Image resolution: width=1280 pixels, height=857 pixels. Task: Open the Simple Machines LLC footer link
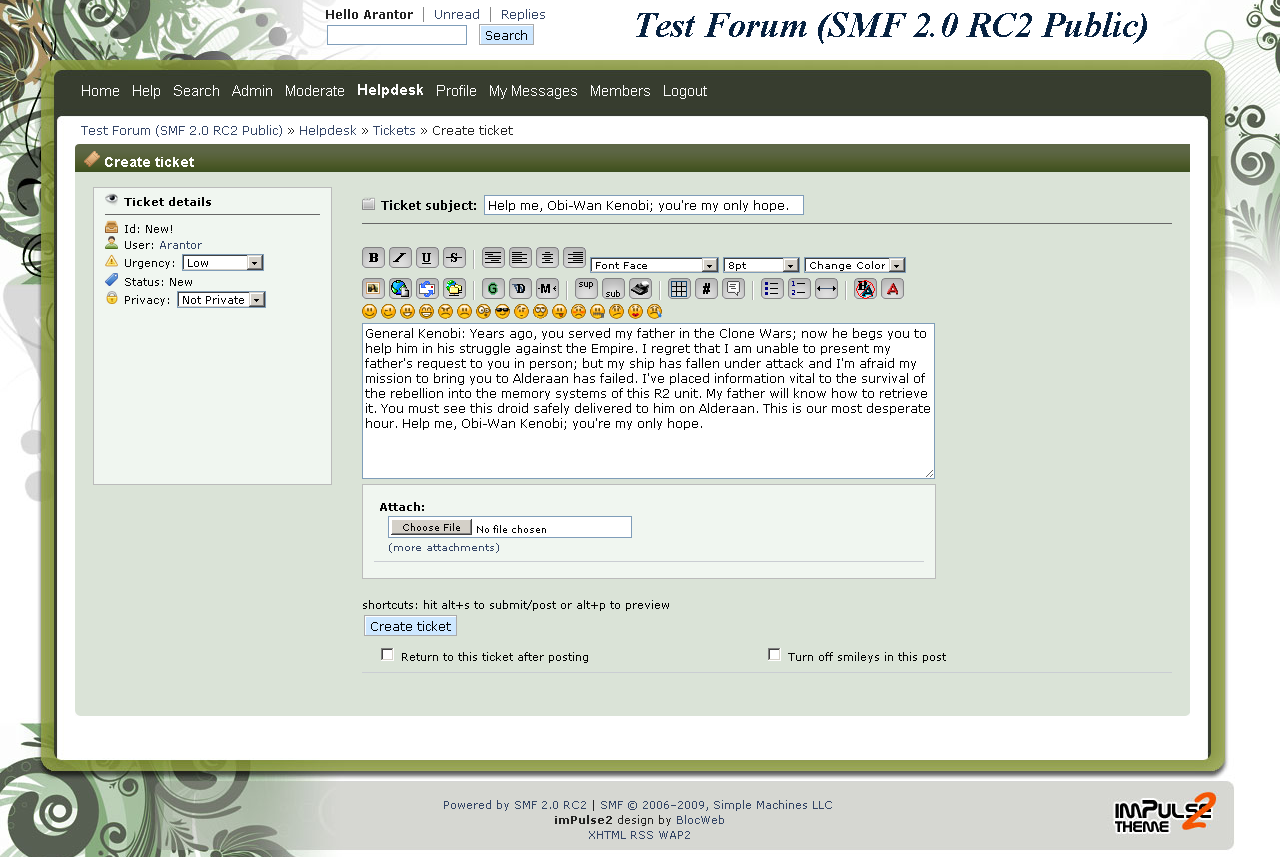772,805
